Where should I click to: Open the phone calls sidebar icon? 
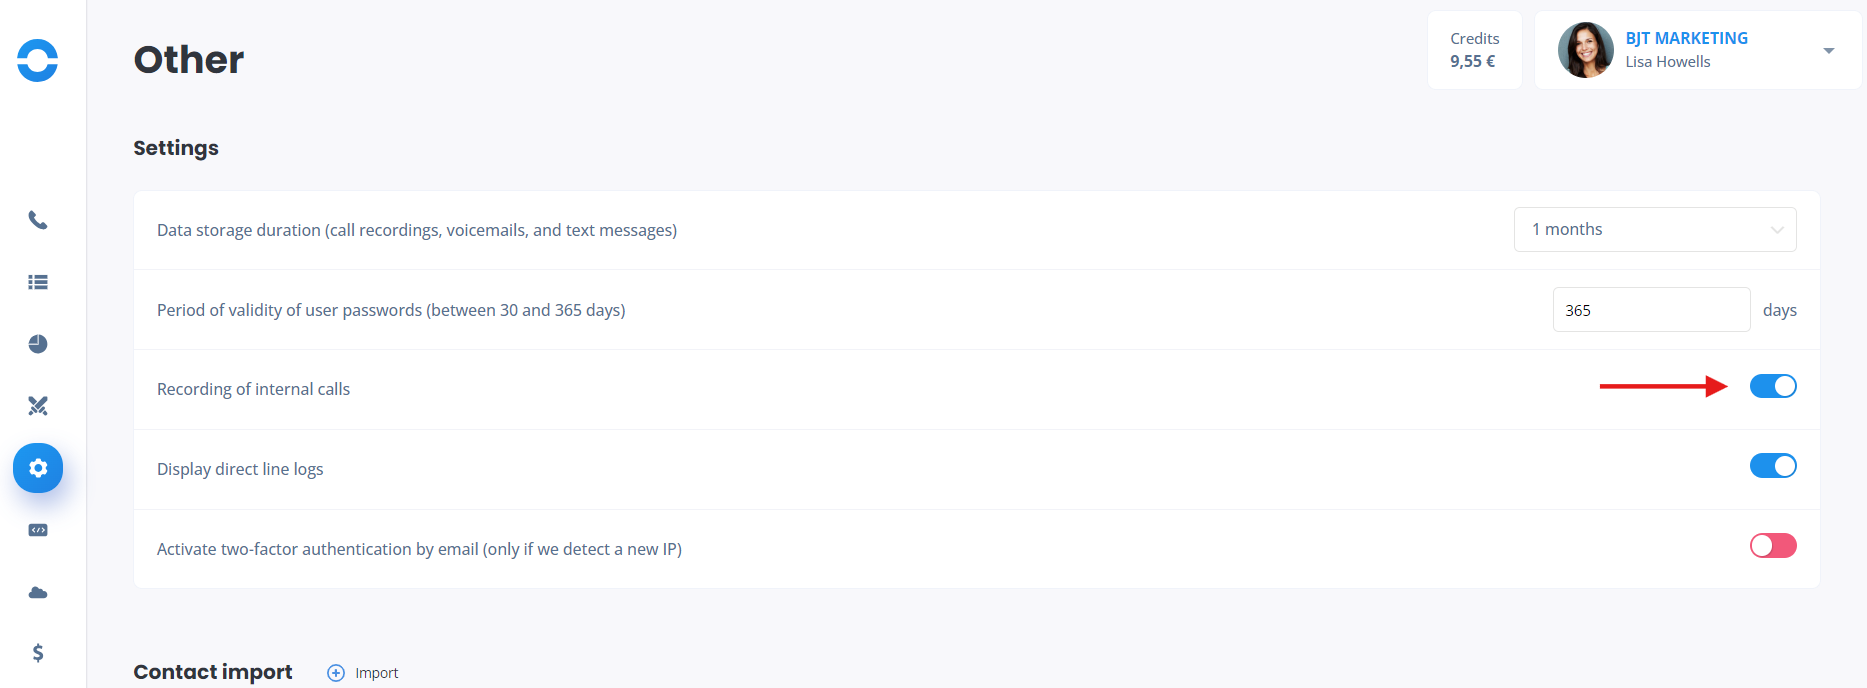[38, 220]
